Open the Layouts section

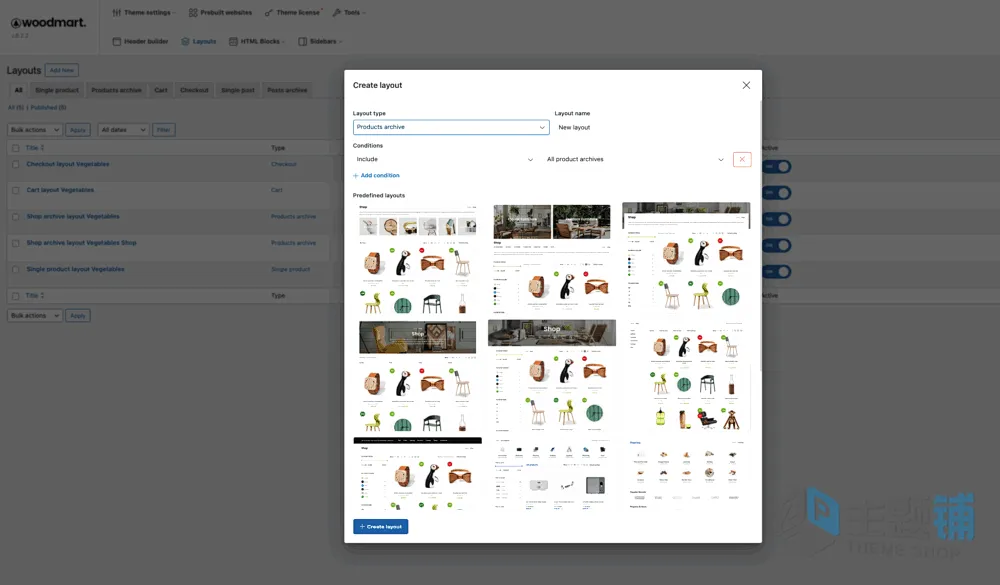tap(198, 41)
